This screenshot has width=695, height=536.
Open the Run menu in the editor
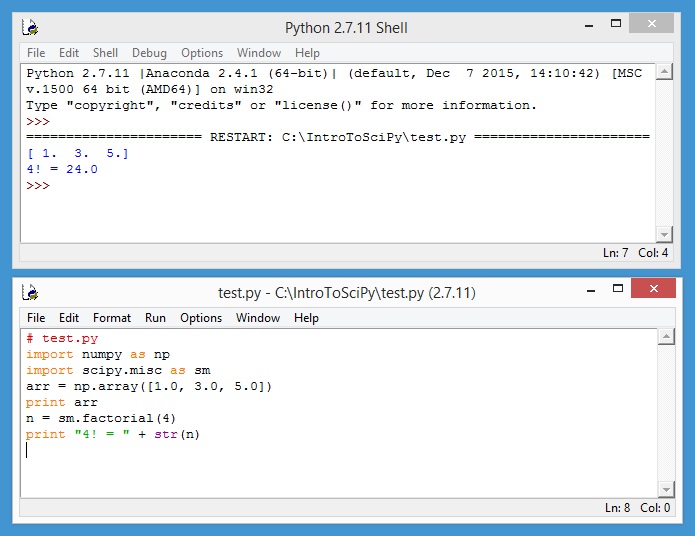pyautogui.click(x=155, y=318)
